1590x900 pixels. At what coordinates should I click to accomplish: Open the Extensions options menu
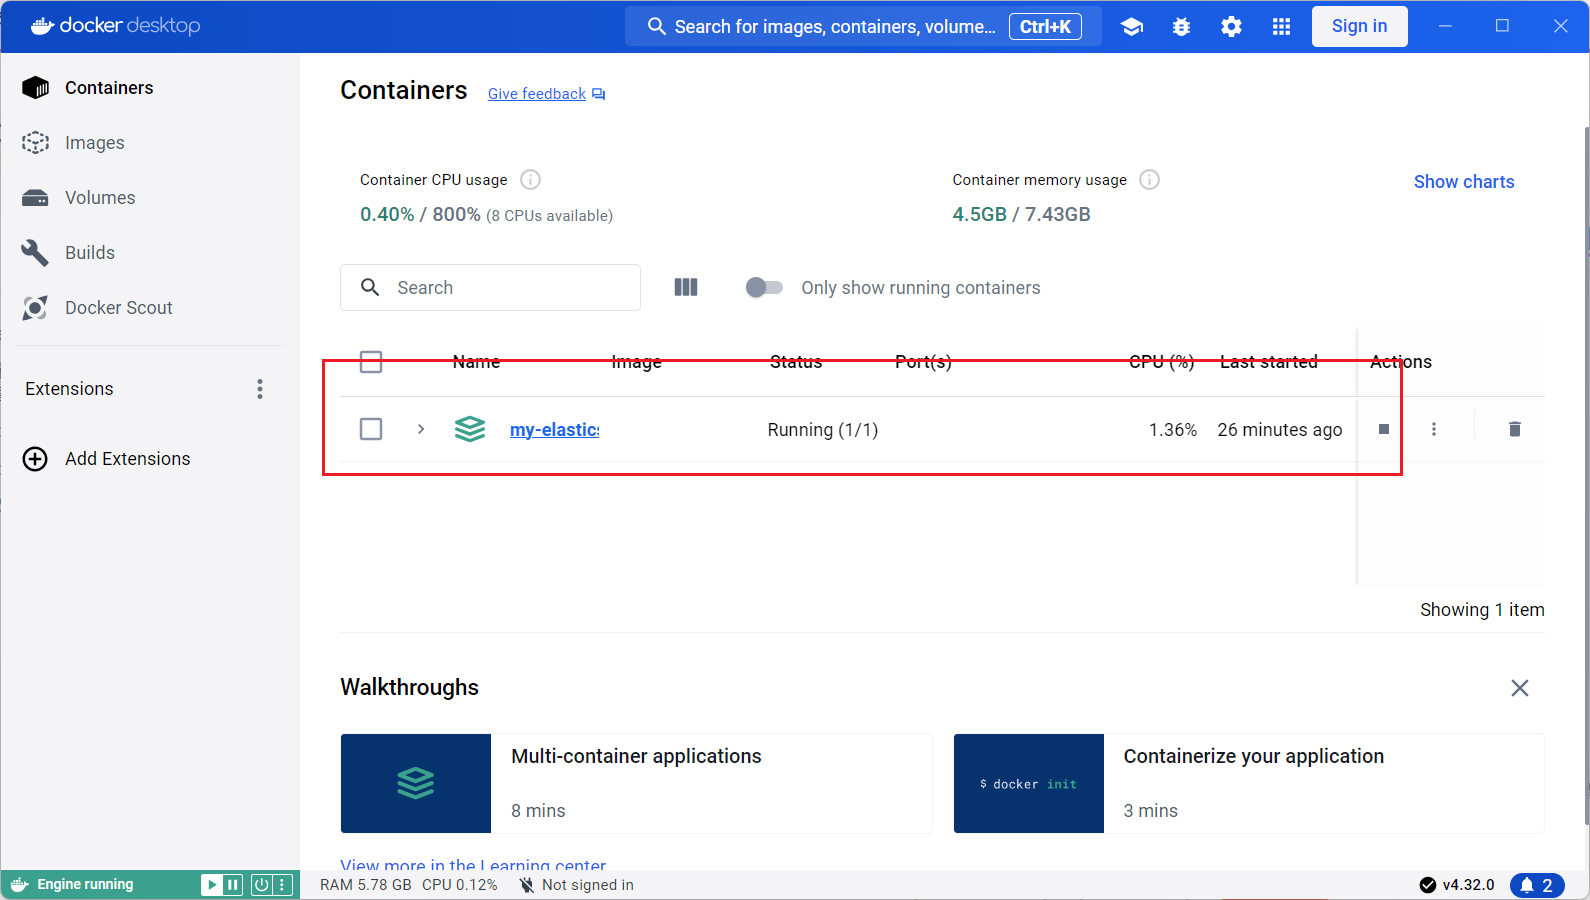260,389
